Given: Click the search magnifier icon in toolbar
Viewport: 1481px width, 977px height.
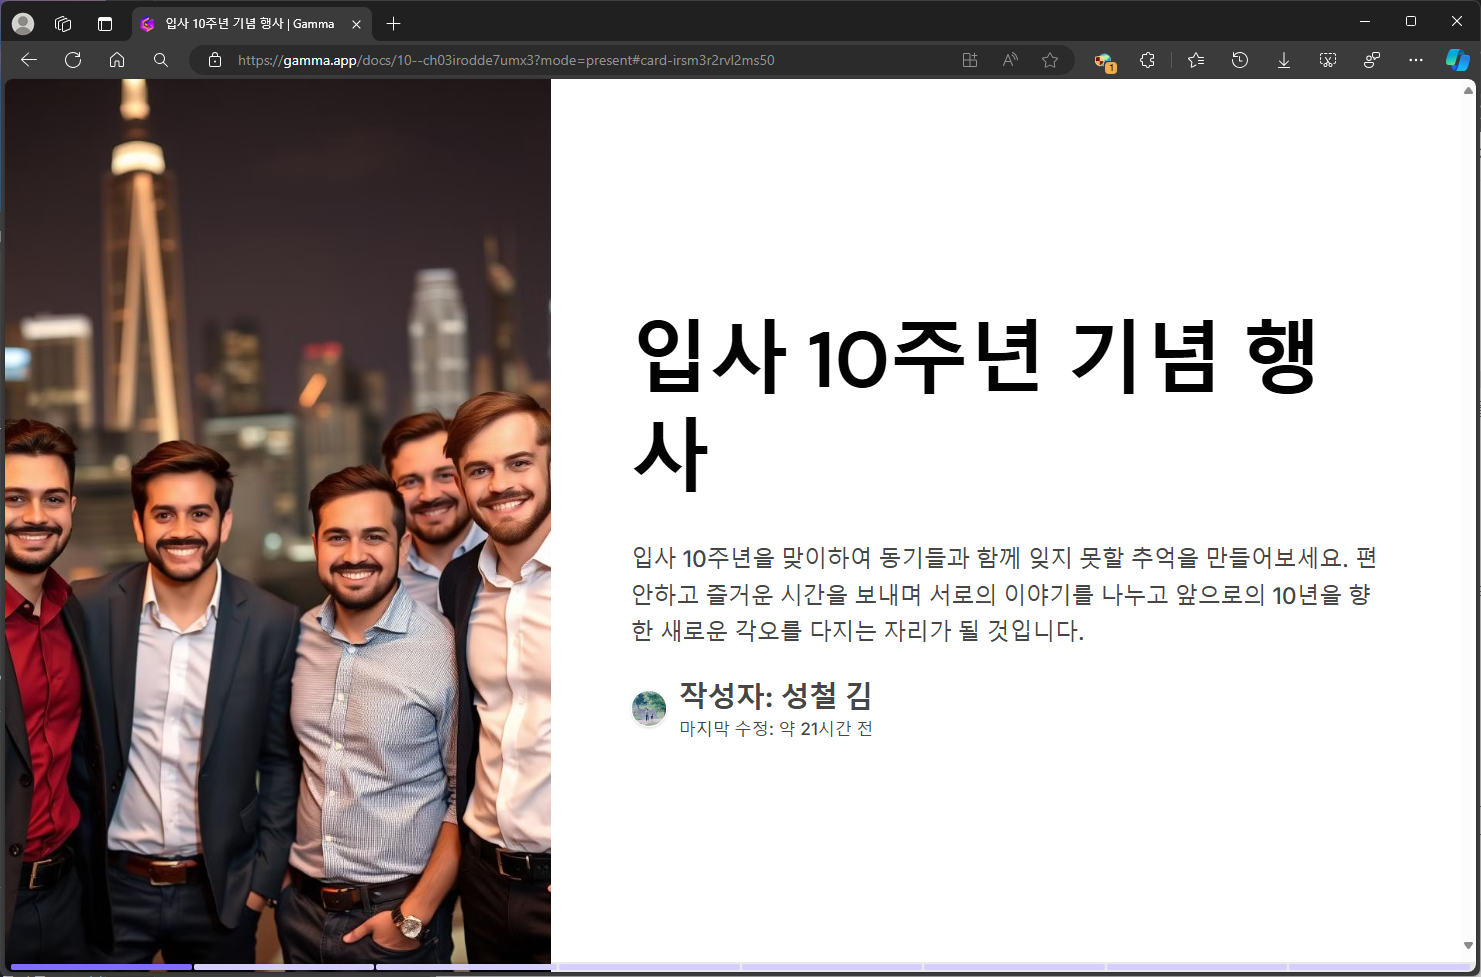Looking at the screenshot, I should [x=161, y=60].
